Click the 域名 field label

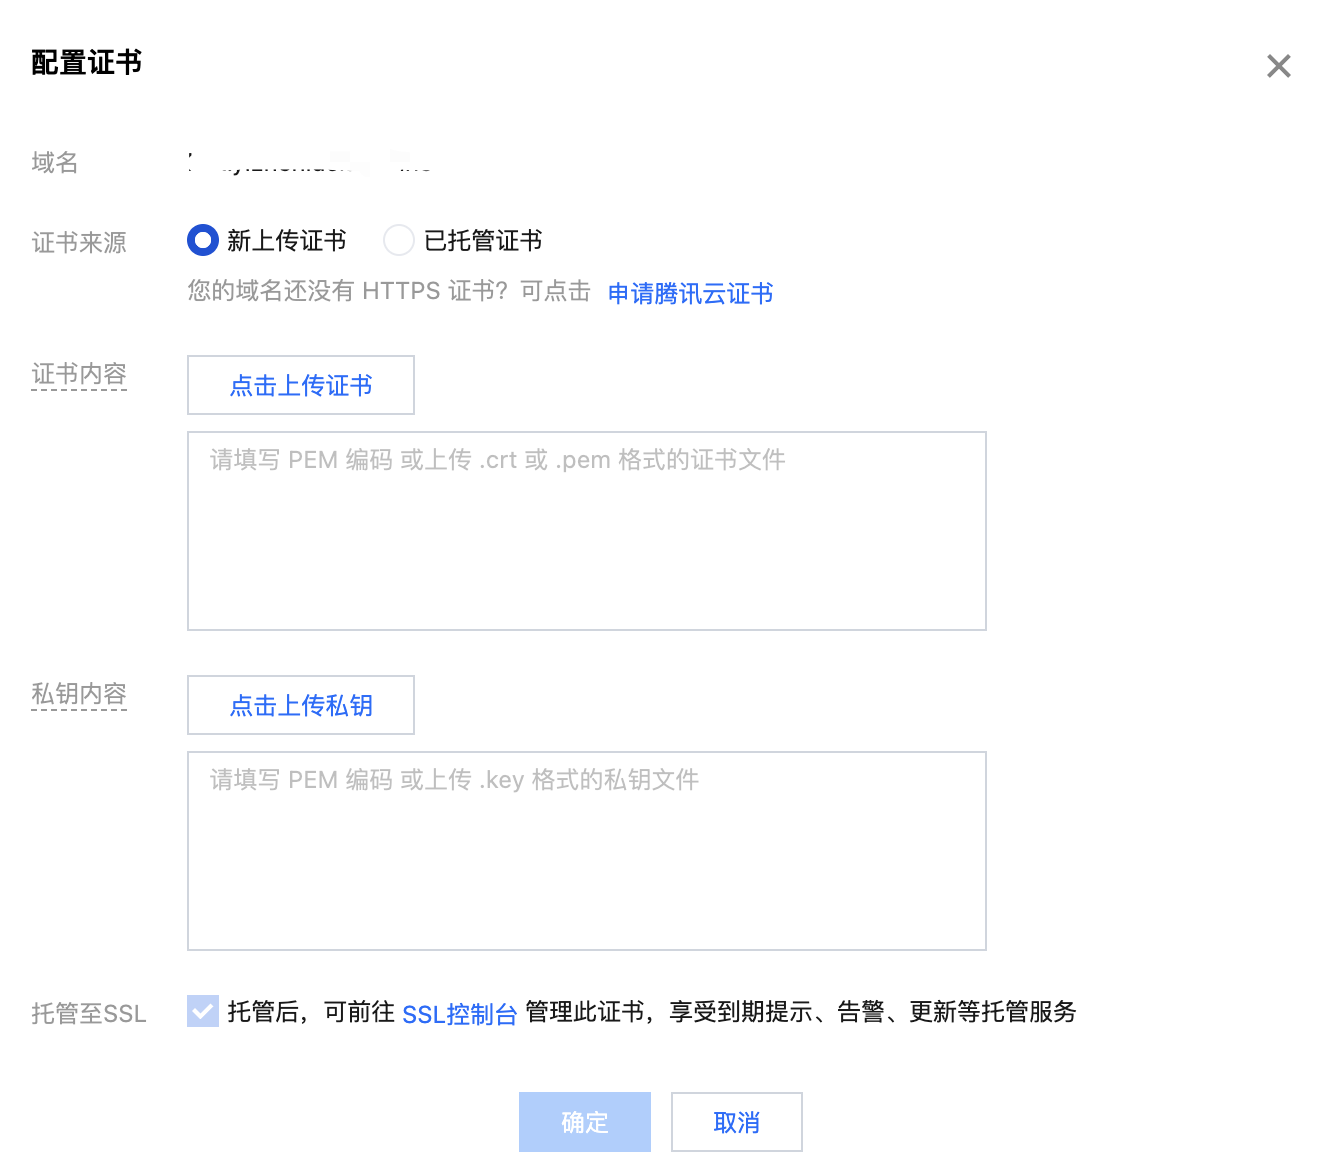pyautogui.click(x=55, y=162)
